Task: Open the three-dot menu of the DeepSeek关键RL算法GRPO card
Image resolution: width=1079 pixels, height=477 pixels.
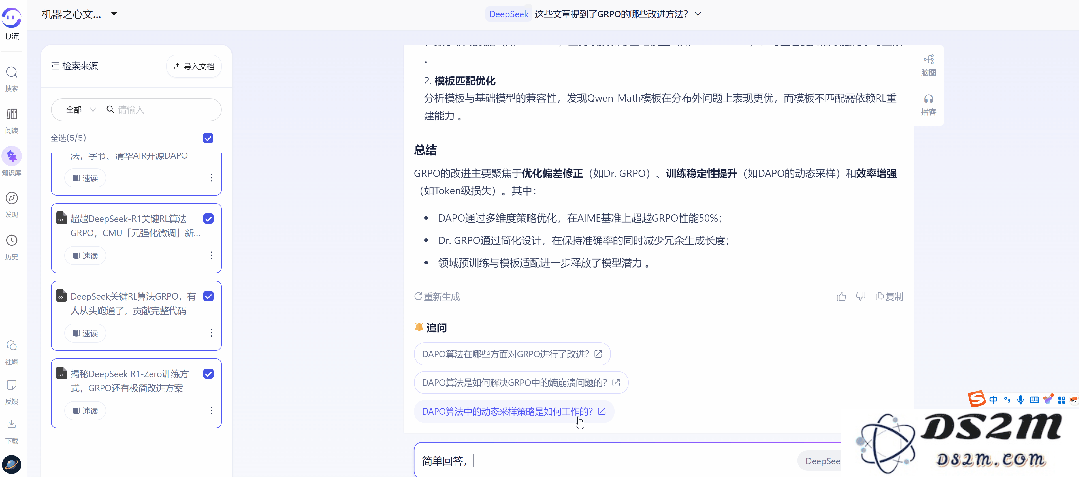Action: [211, 332]
